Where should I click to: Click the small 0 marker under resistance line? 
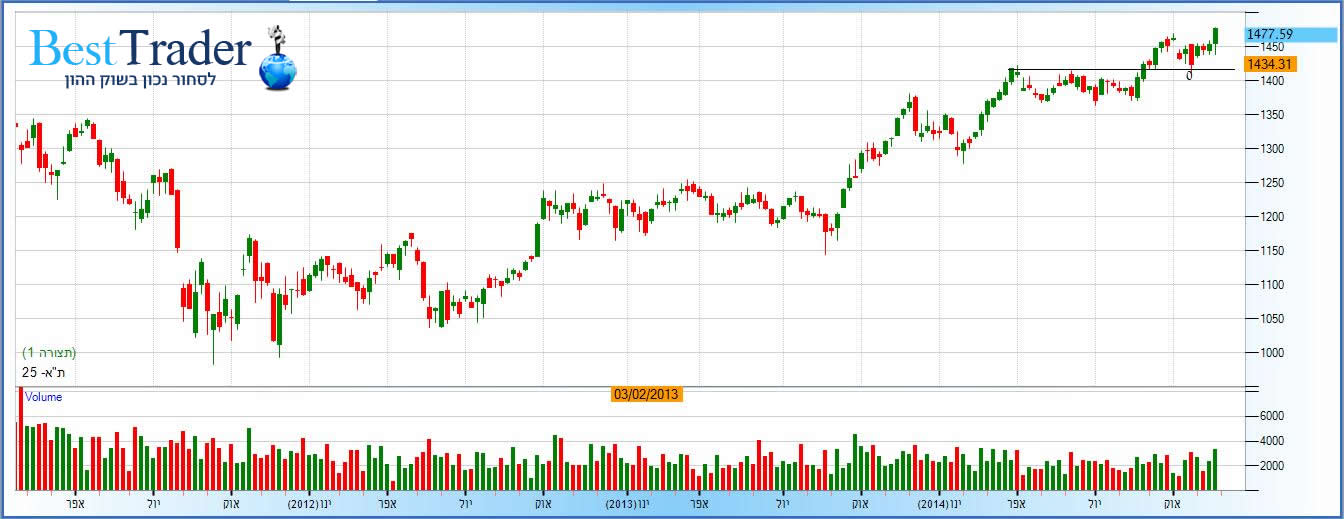click(1189, 76)
